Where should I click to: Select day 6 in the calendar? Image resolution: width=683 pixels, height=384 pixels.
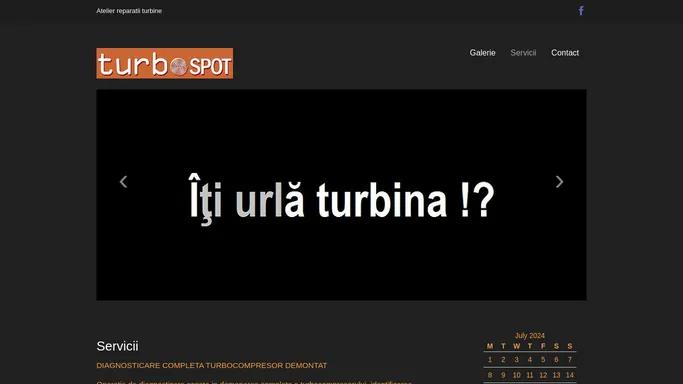556,360
